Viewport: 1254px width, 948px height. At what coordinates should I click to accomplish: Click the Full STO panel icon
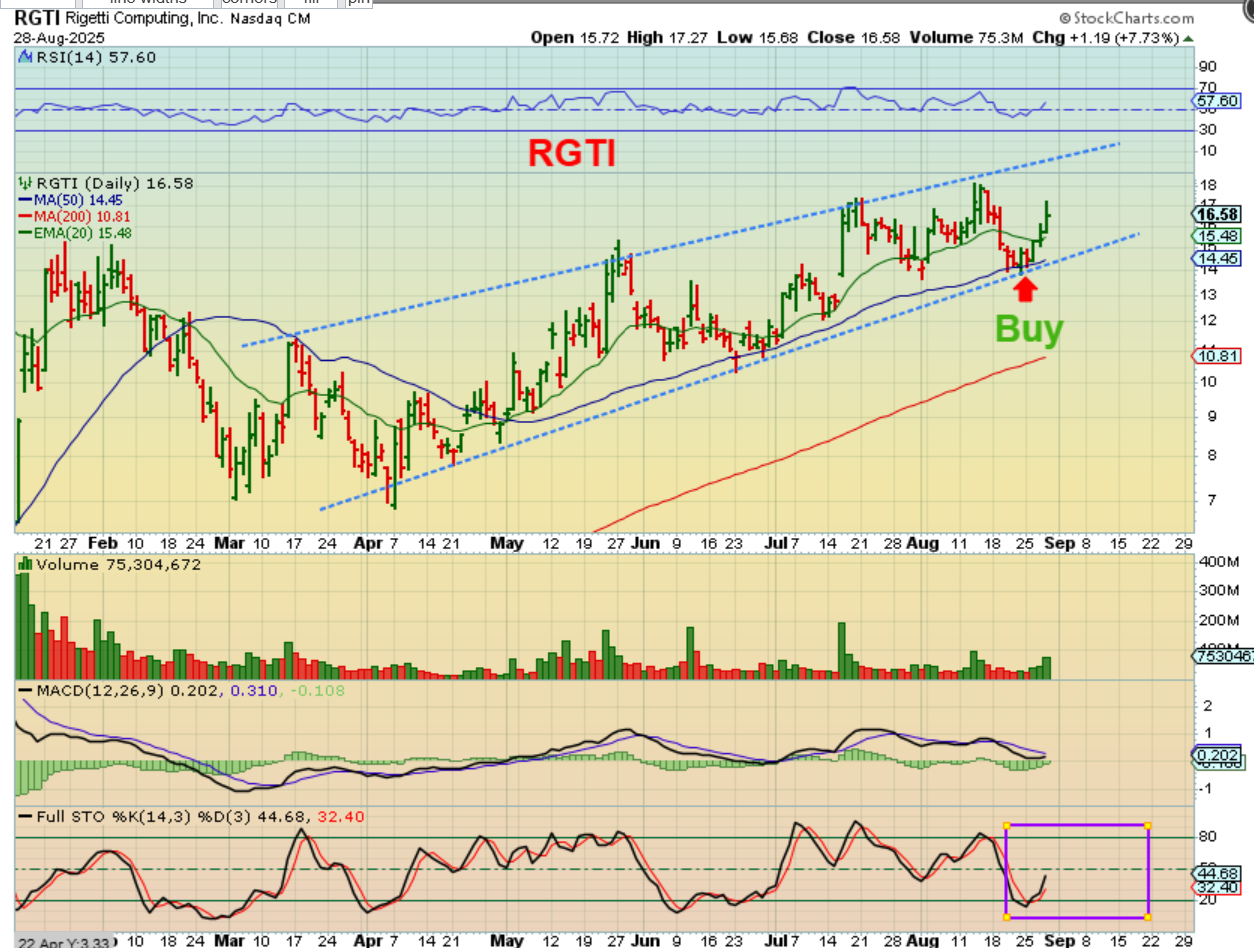pyautogui.click(x=25, y=816)
